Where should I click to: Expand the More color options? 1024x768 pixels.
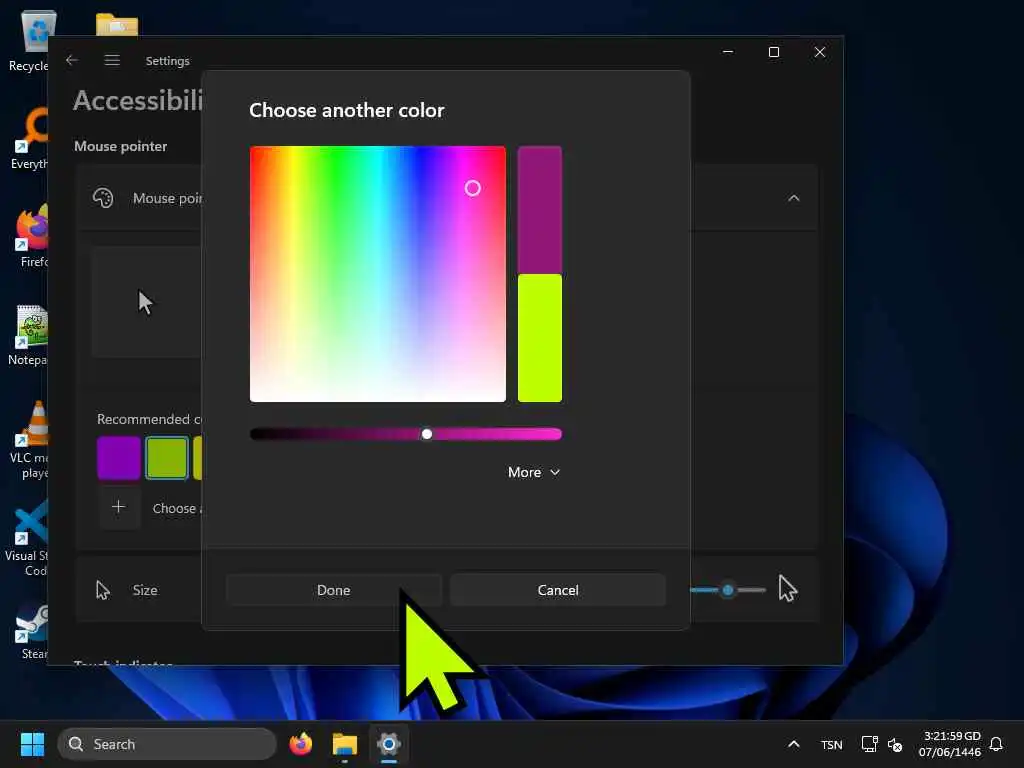534,472
